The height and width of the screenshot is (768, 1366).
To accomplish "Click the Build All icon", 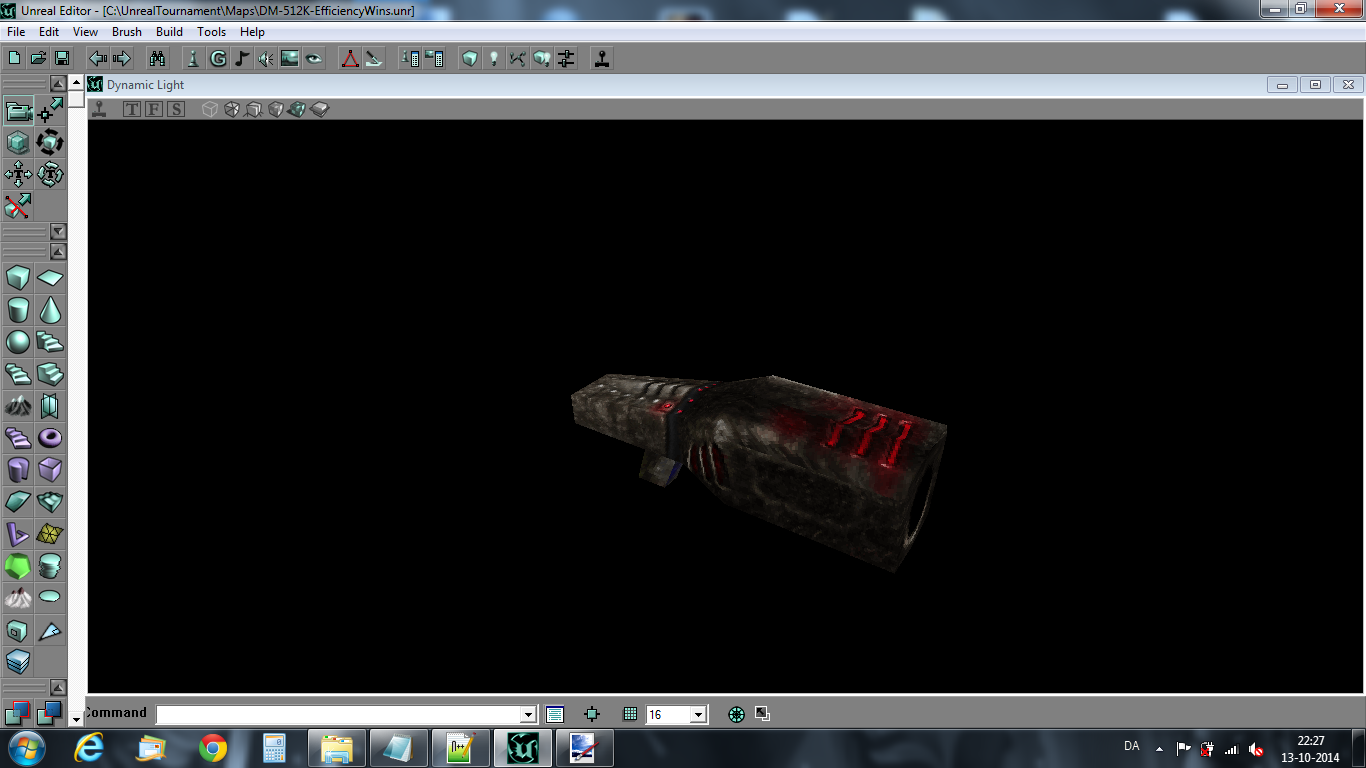I will (542, 59).
